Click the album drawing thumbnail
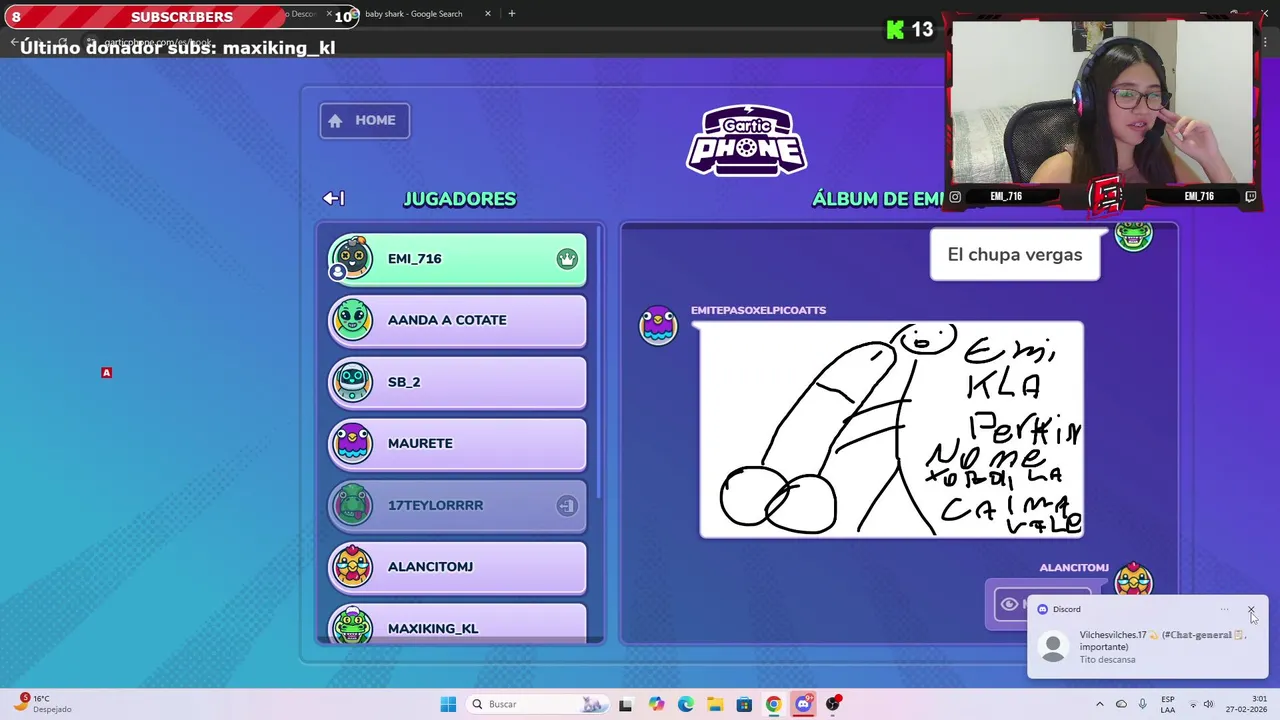1280x720 pixels. (x=891, y=430)
